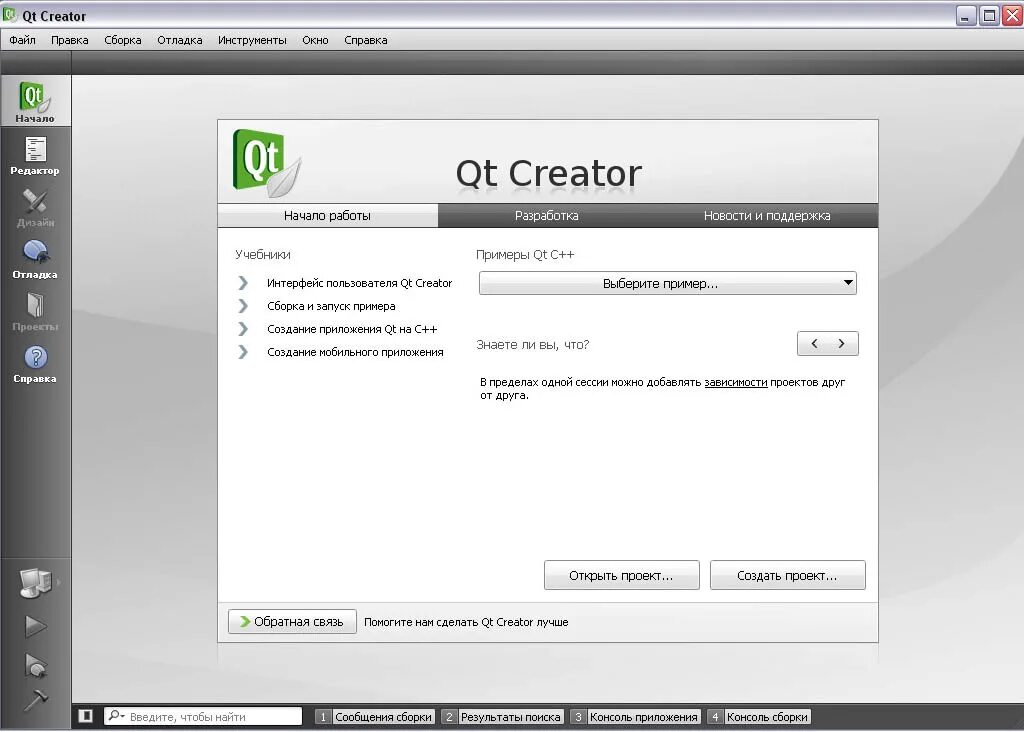Open Интерфейс пользователя Qt Creator tutorial
1024x732 pixels.
pos(359,283)
